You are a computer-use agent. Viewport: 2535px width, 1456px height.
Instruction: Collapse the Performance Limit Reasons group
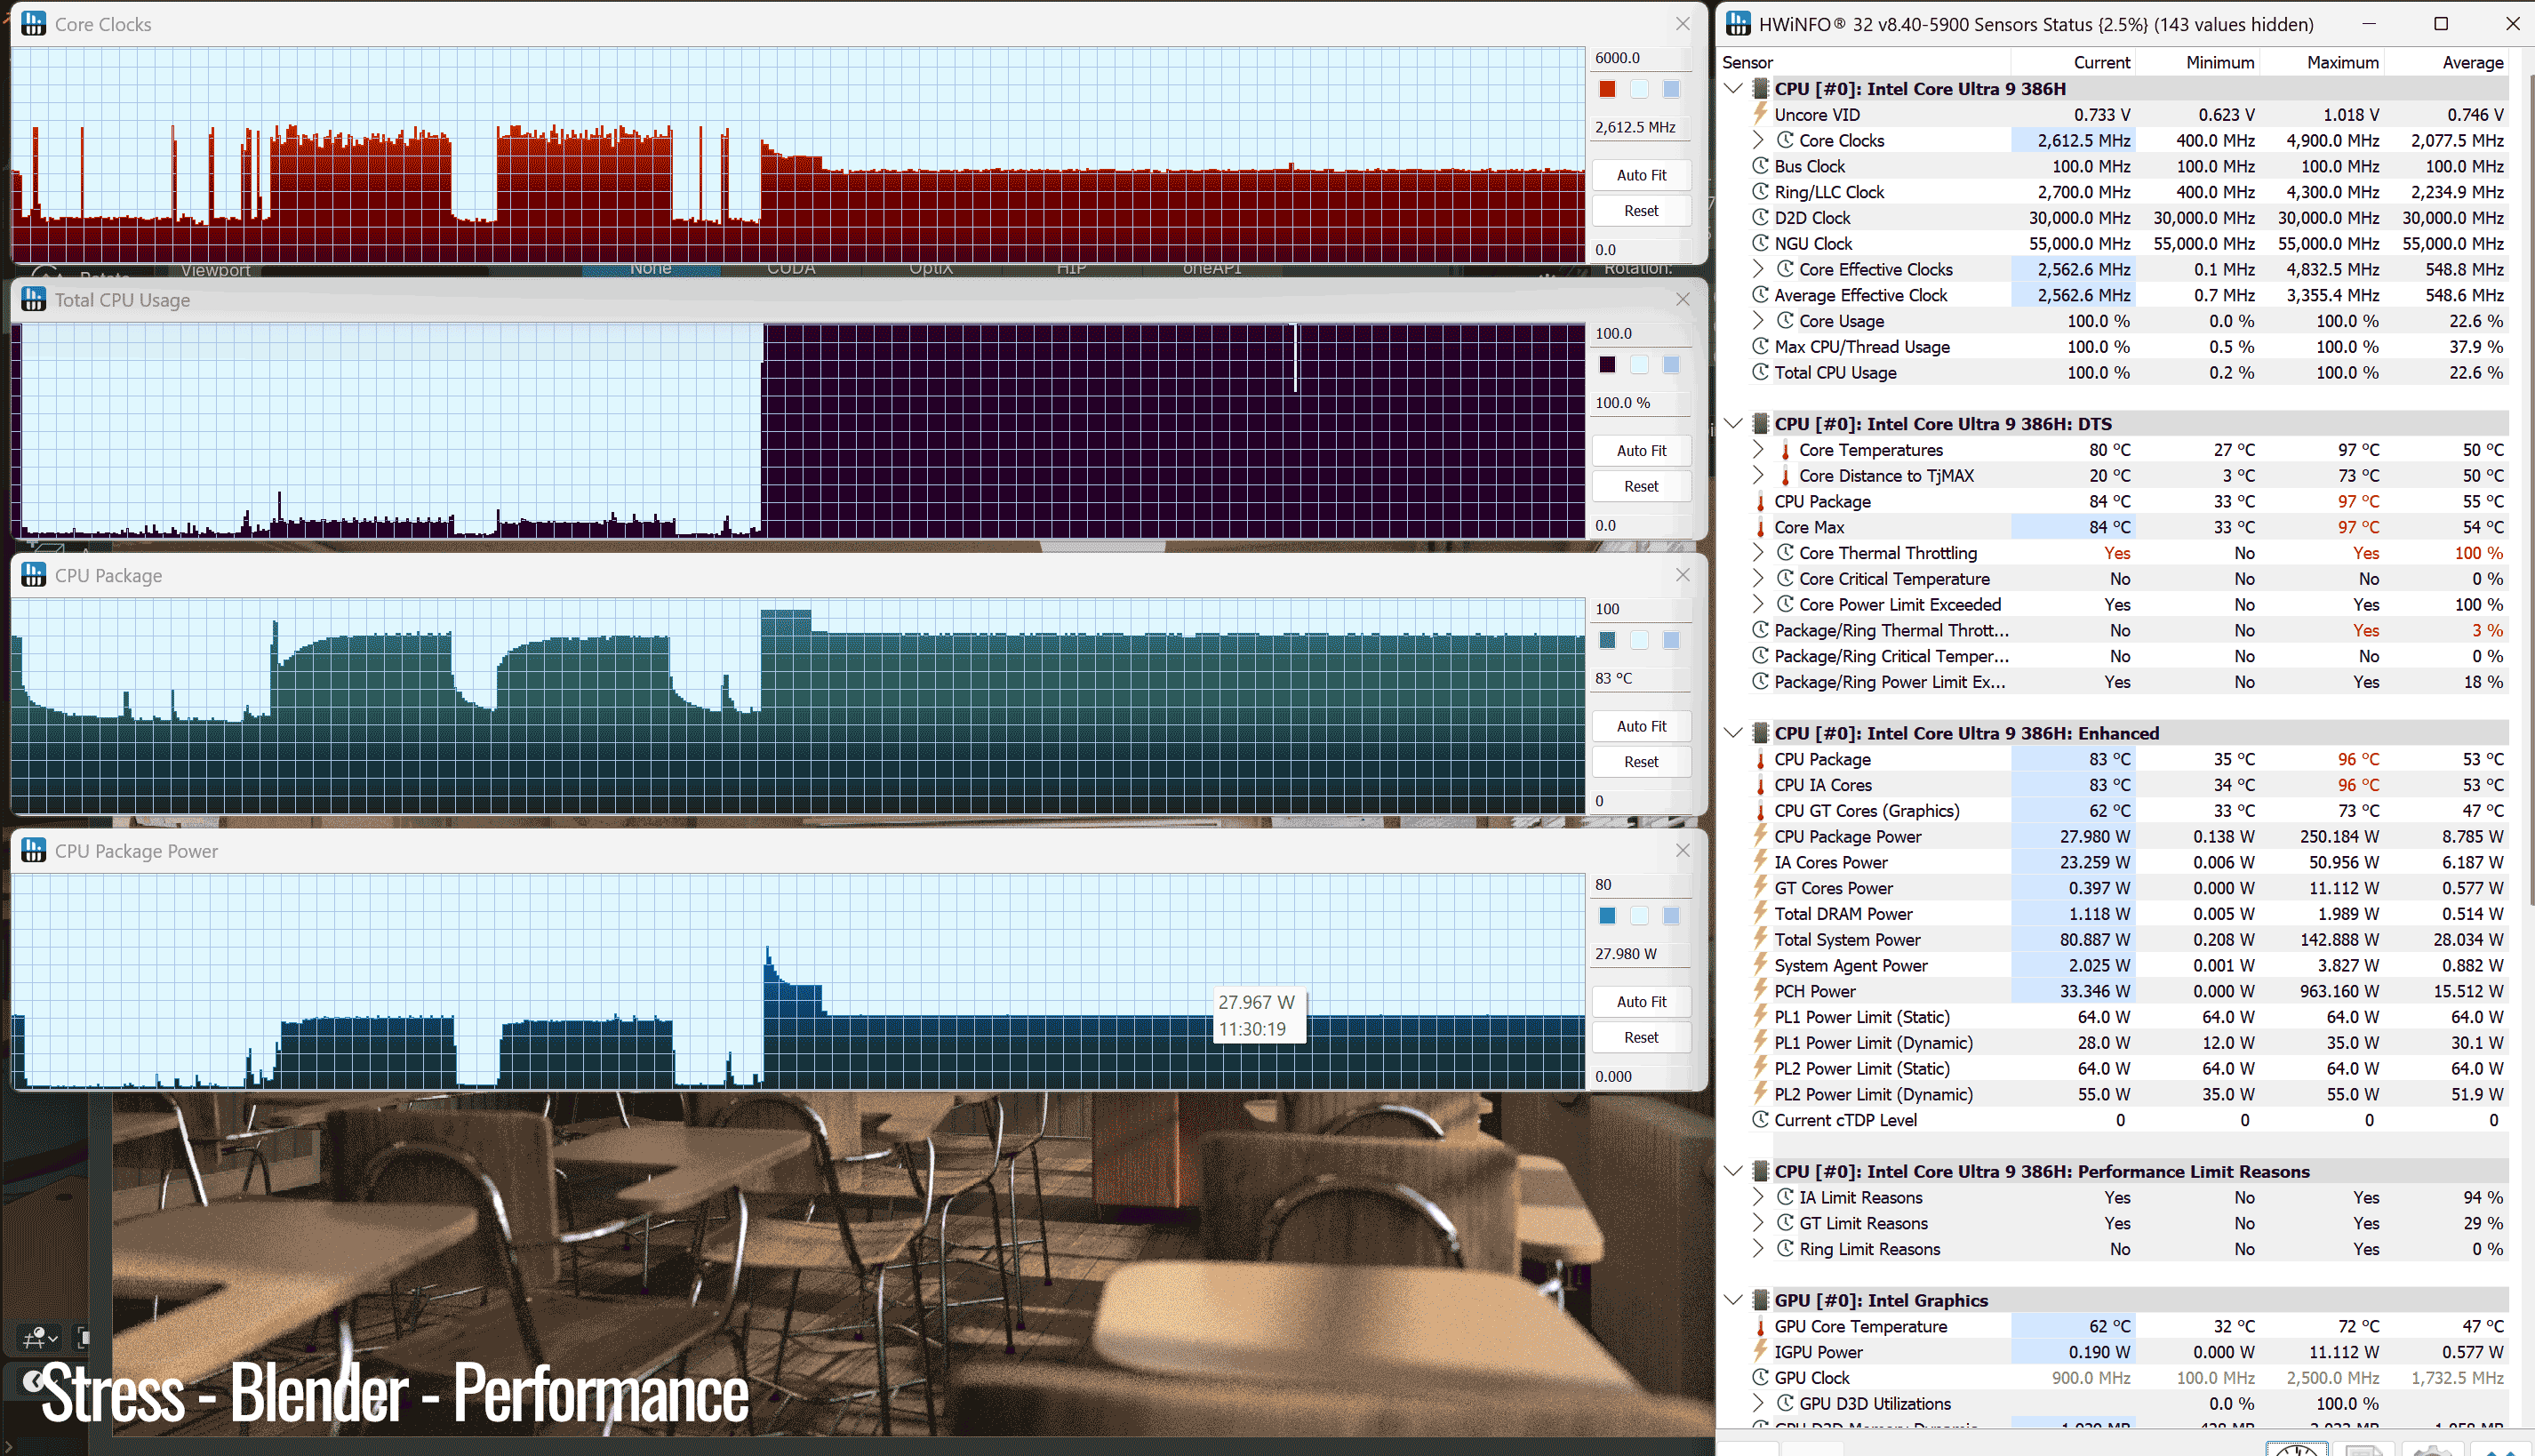click(x=1734, y=1171)
